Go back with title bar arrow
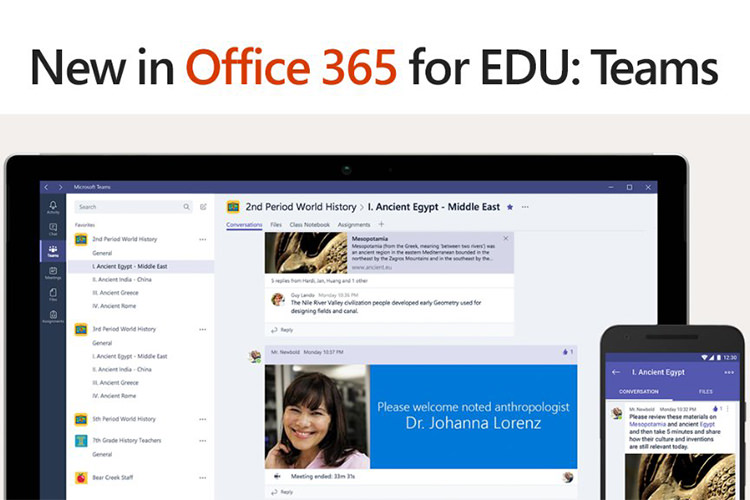750x500 pixels. [x=46, y=187]
